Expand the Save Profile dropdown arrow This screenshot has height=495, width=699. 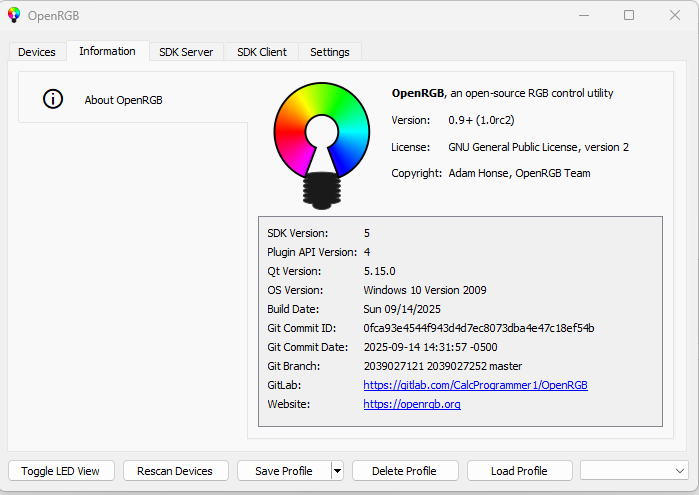click(x=337, y=471)
